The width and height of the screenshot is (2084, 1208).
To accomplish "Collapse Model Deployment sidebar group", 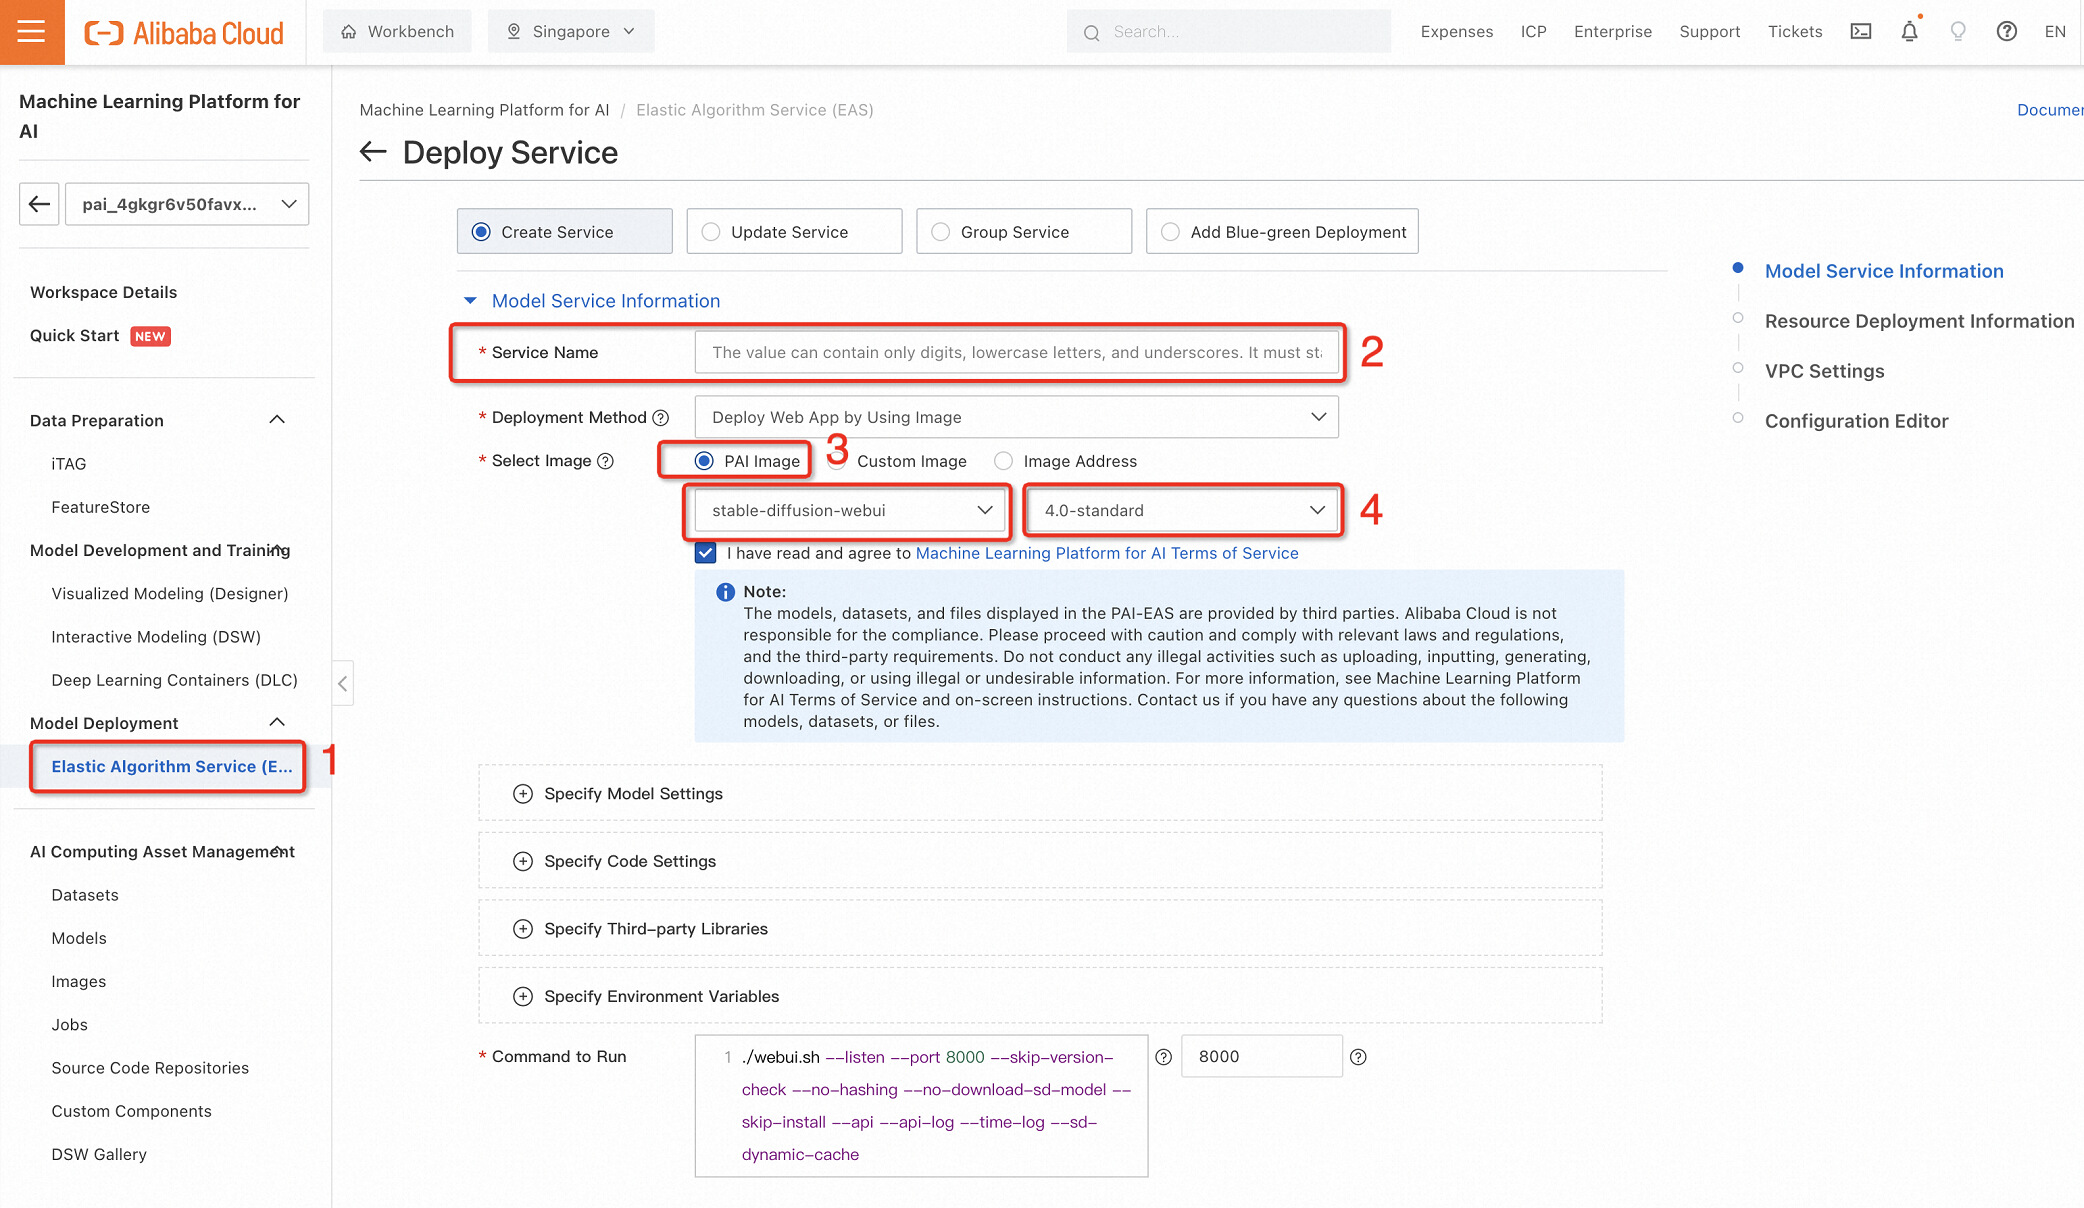I will (x=277, y=723).
